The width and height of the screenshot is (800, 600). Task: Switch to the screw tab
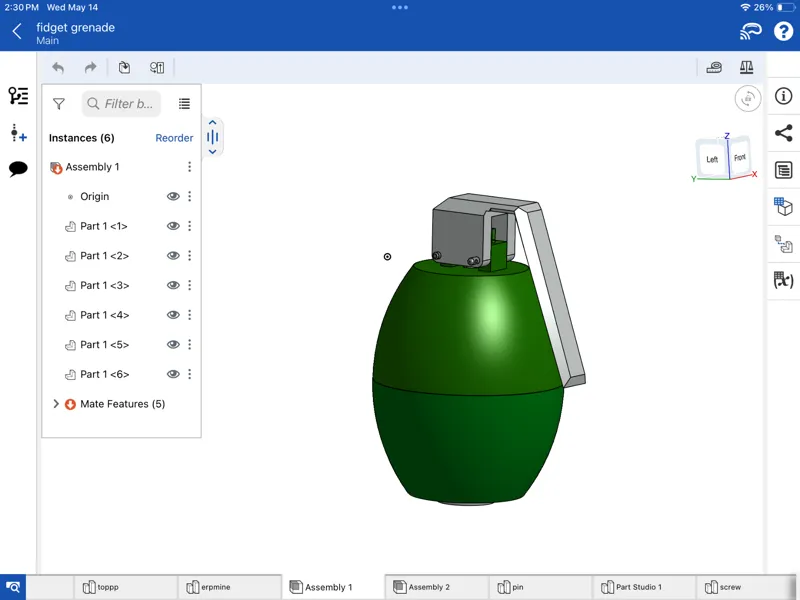[742, 587]
